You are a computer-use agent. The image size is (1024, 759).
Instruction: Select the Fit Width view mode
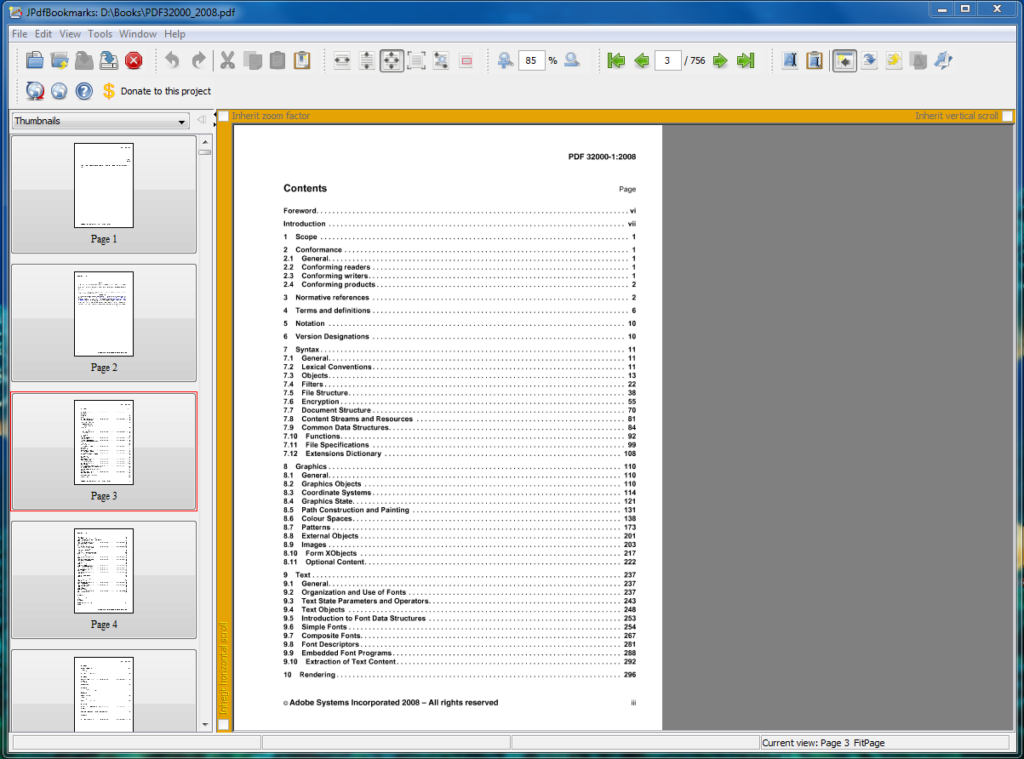(341, 60)
